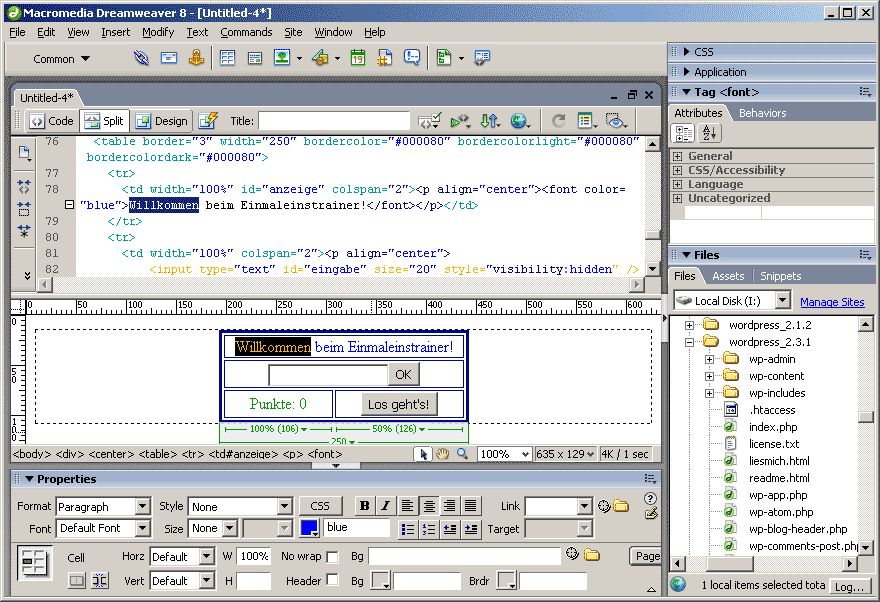
Task: Select the Refresh Design View icon
Action: pyautogui.click(x=557, y=121)
